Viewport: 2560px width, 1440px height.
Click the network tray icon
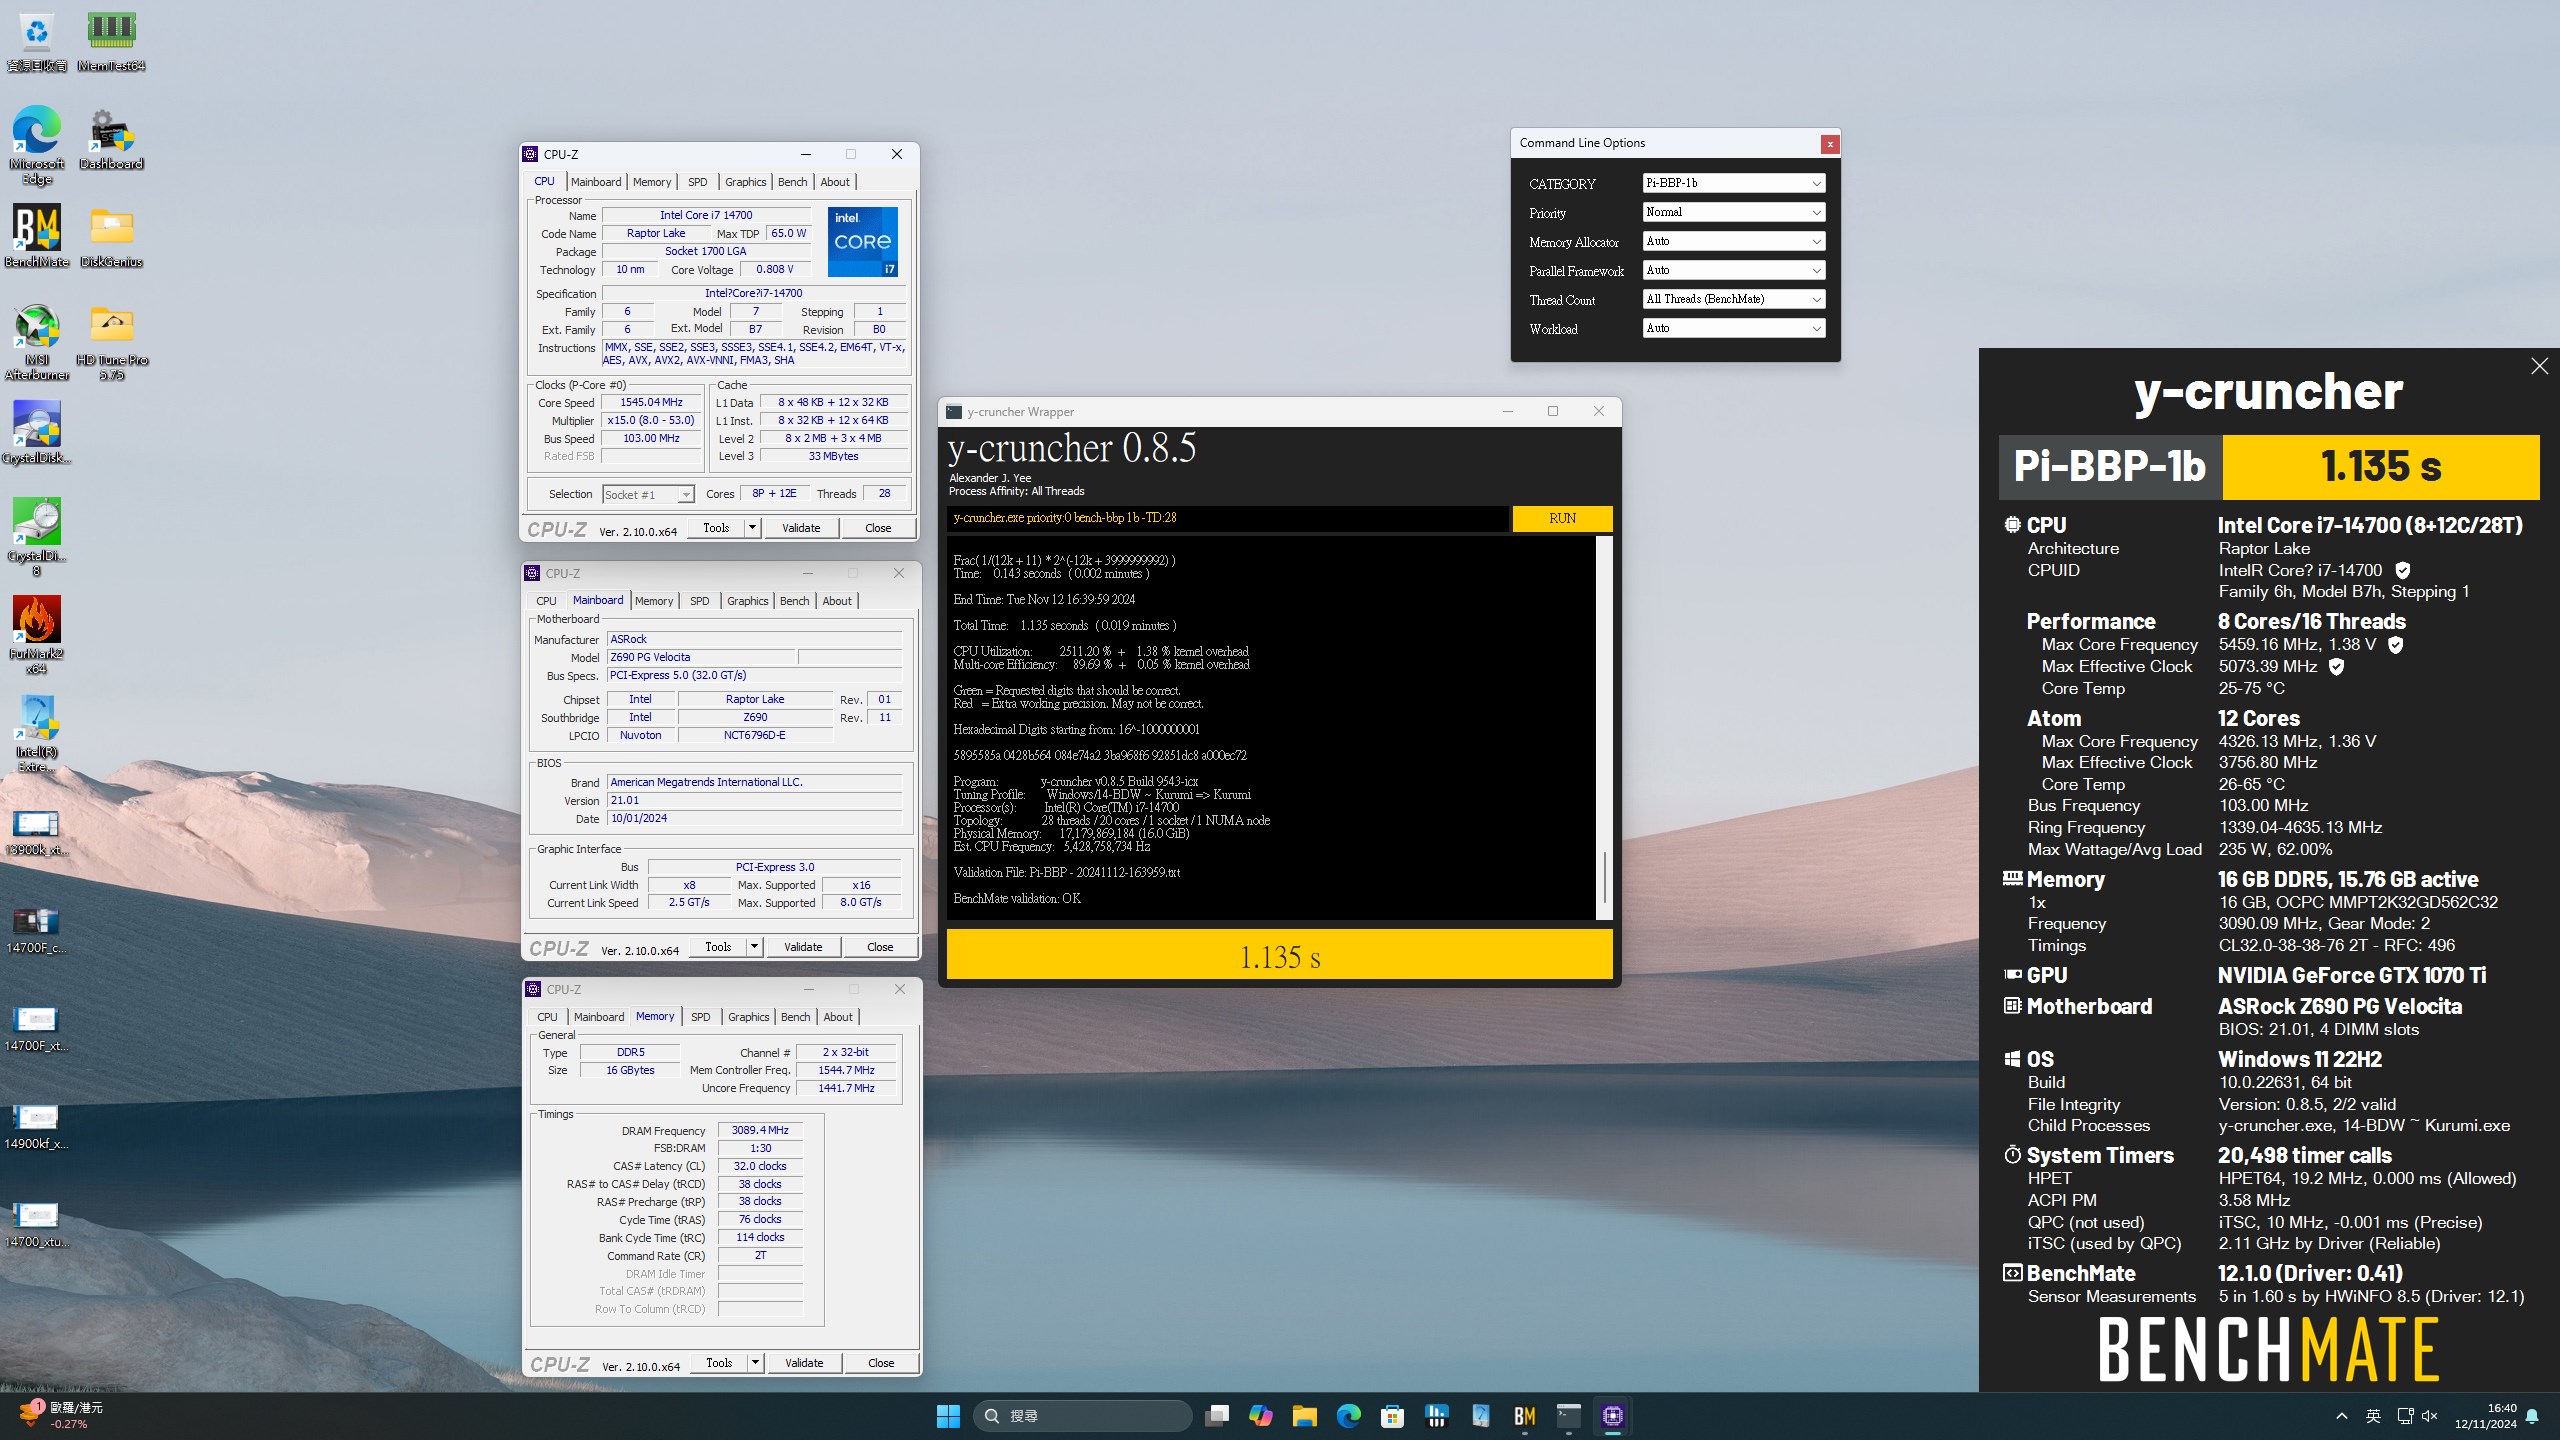pyautogui.click(x=2405, y=1416)
